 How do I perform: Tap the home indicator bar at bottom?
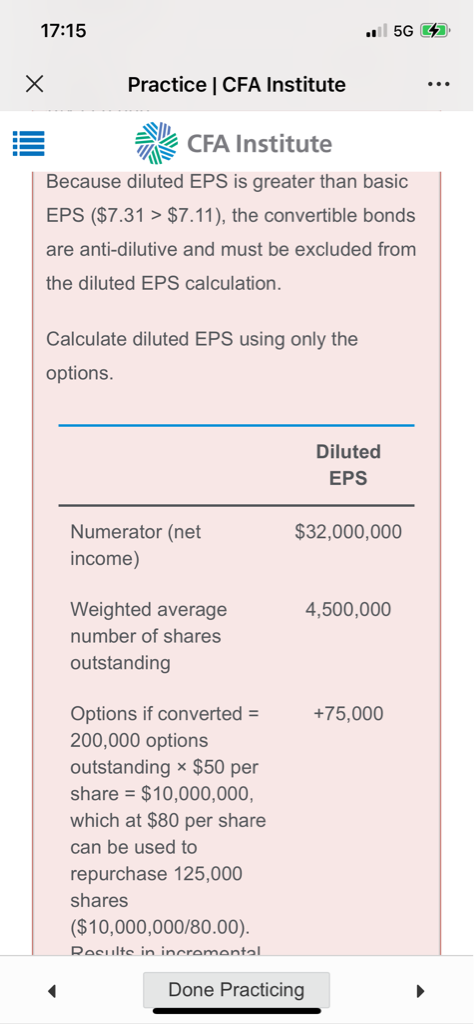(x=236, y=1011)
